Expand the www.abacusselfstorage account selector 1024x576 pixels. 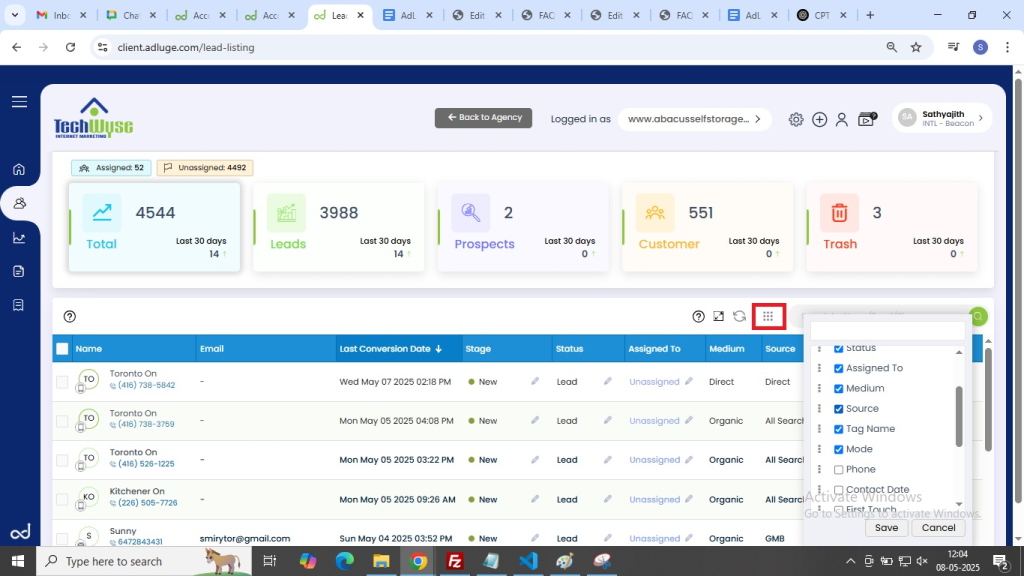click(x=694, y=119)
